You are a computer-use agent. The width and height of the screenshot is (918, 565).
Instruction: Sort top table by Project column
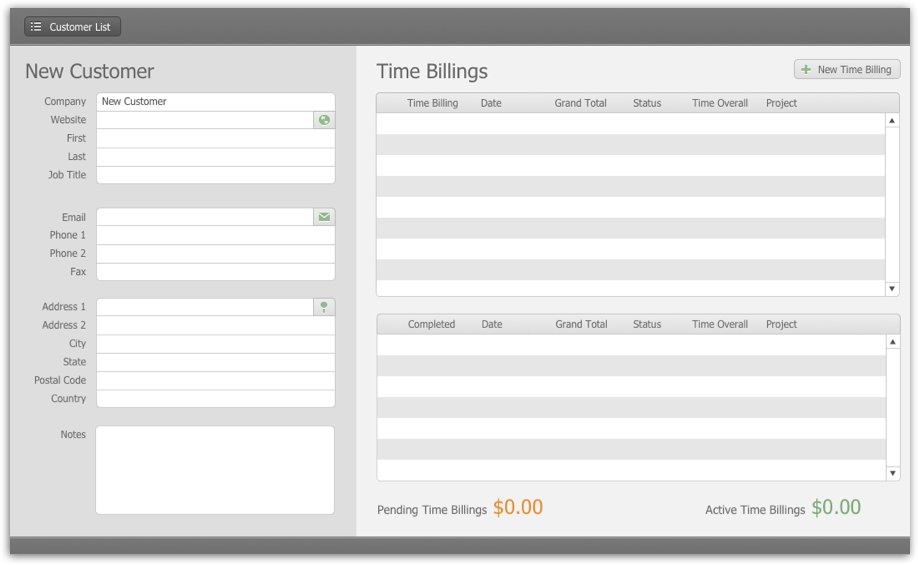point(781,103)
